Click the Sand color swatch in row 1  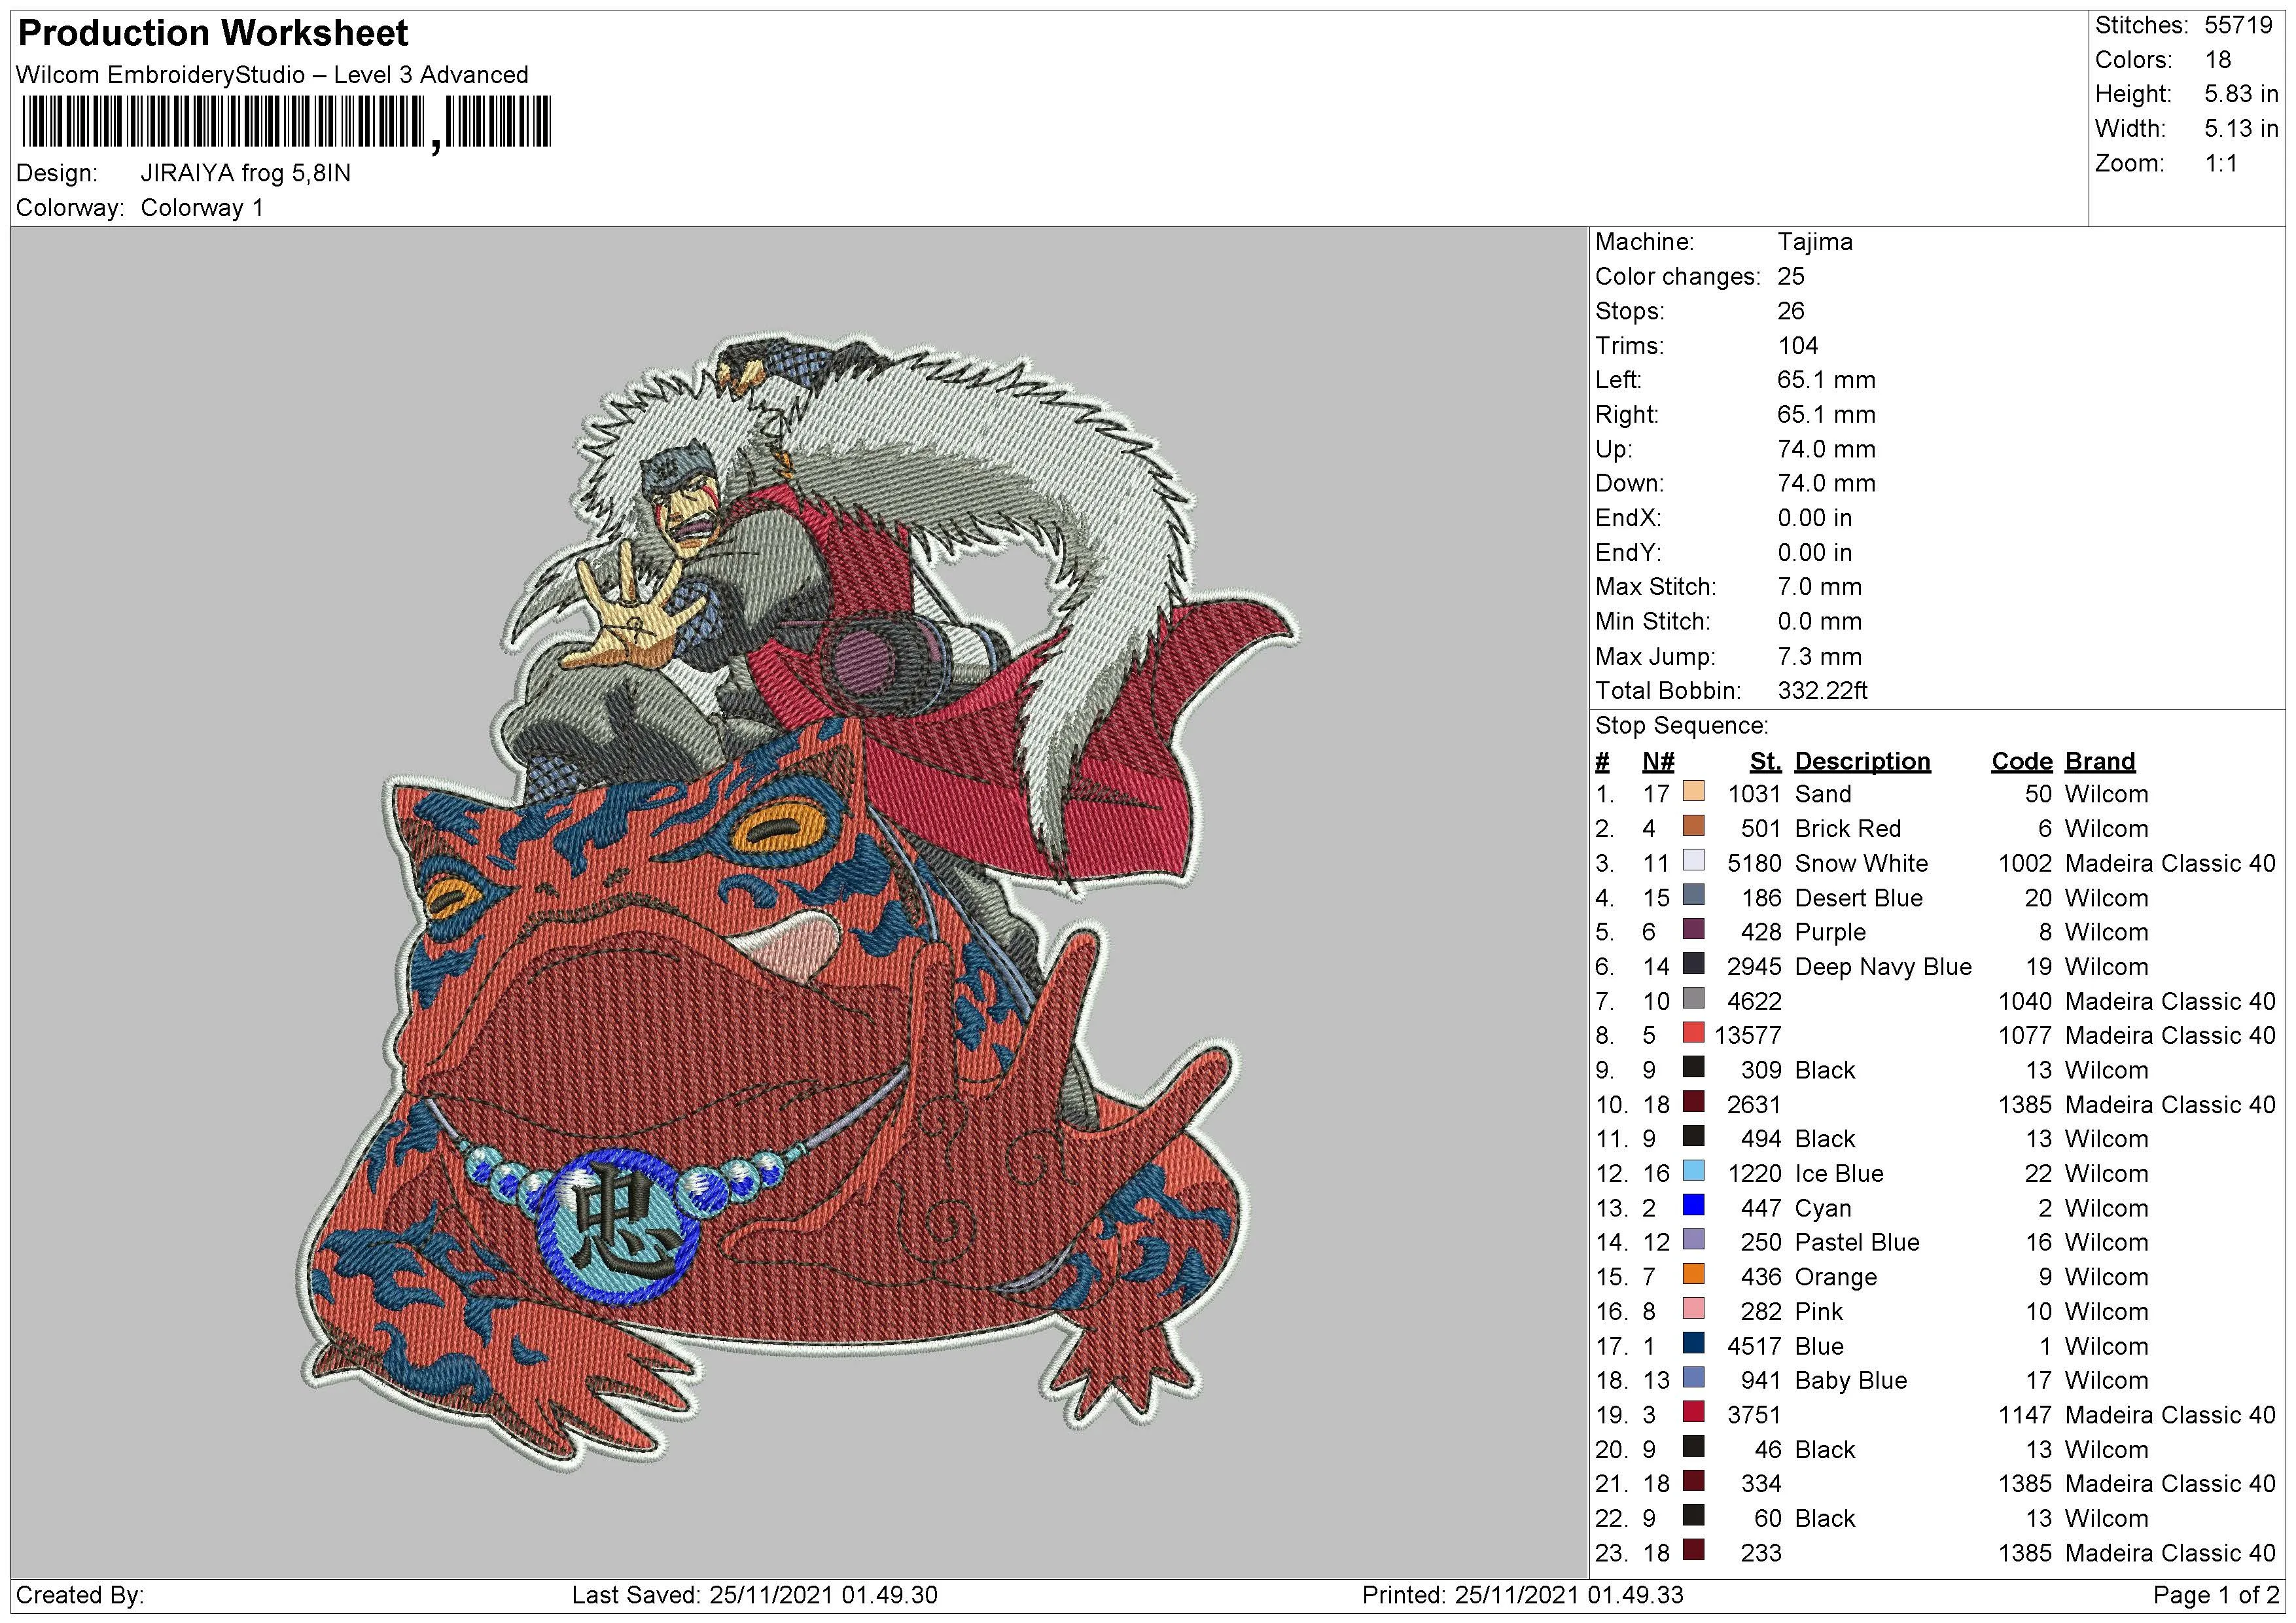[1693, 792]
